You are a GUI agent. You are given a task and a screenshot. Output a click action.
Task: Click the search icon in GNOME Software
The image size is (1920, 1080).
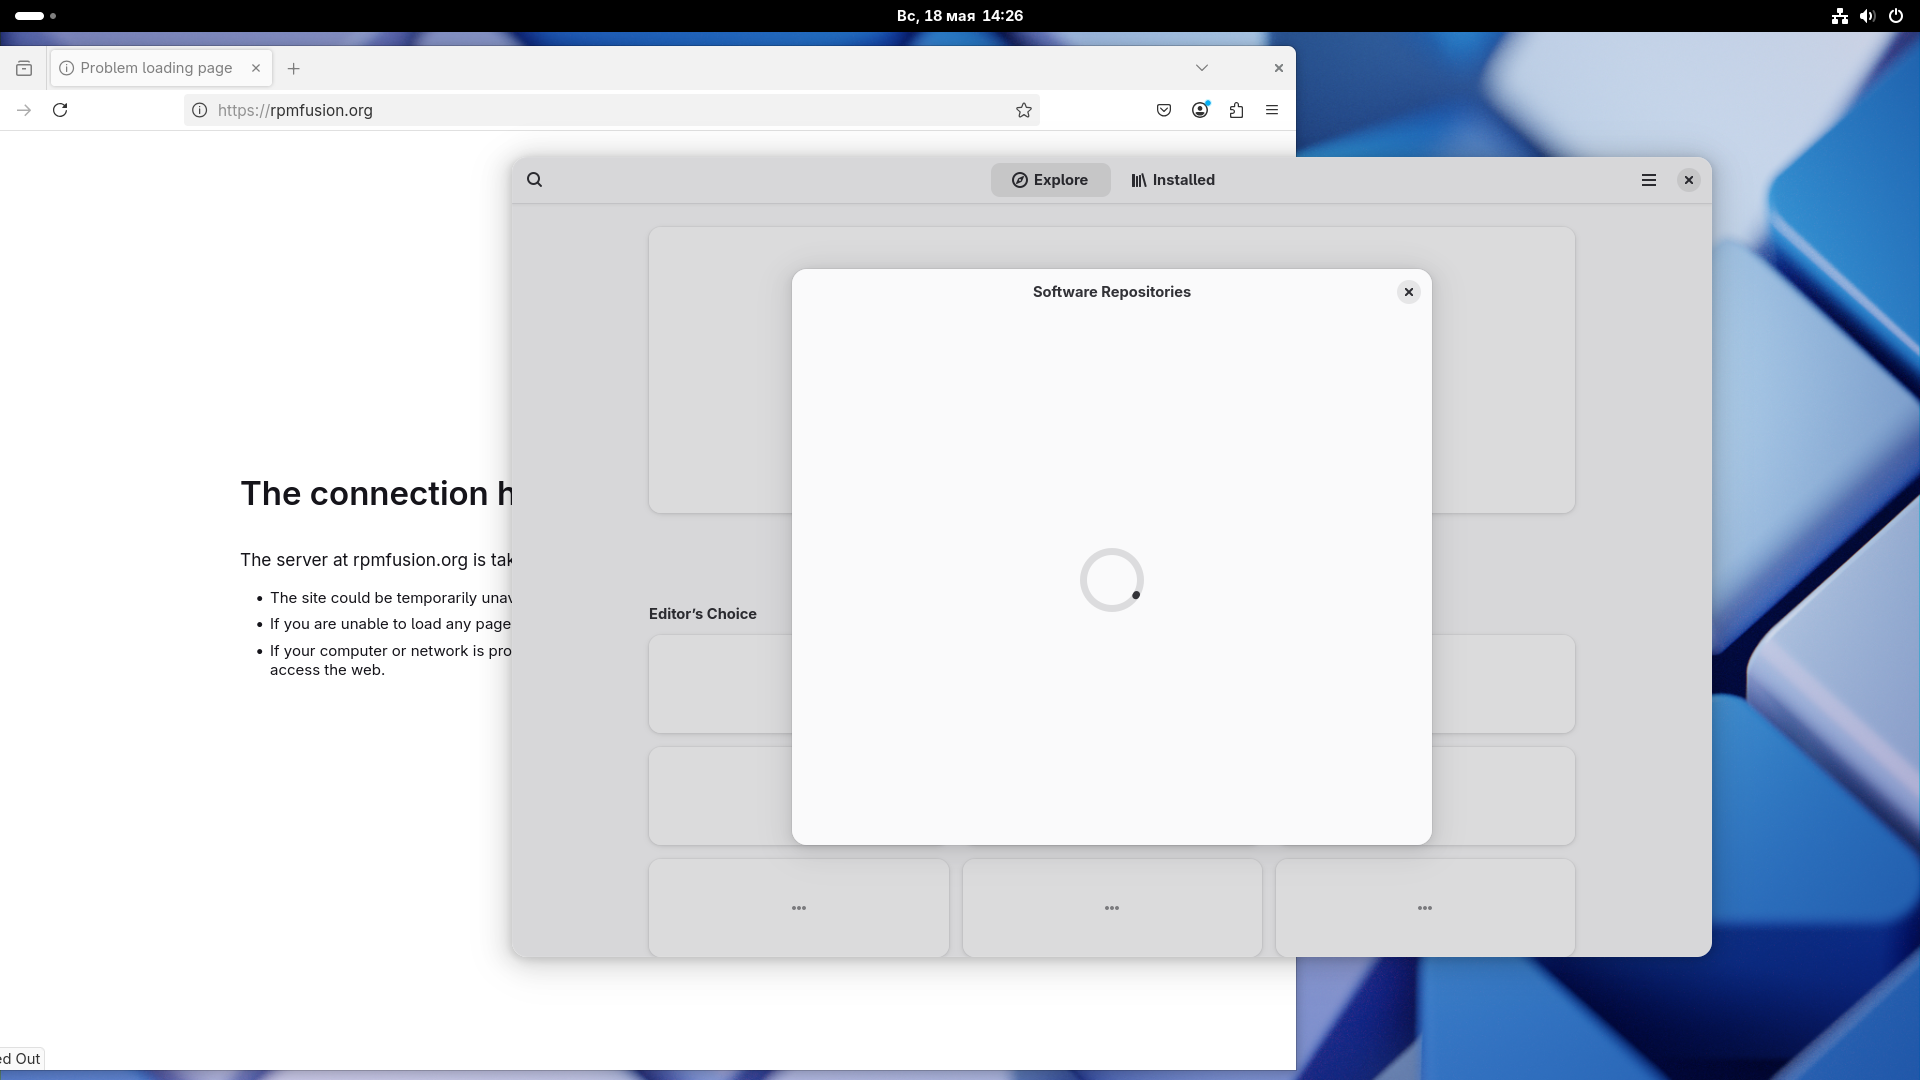(535, 180)
